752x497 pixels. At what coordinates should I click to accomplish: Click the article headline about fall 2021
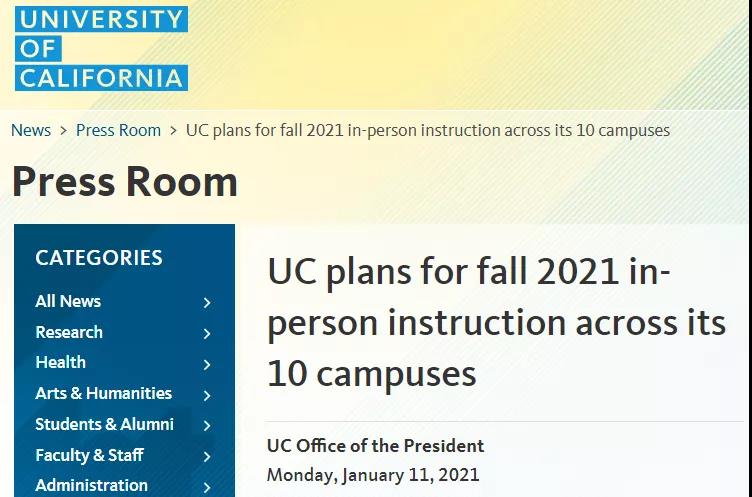coord(497,323)
